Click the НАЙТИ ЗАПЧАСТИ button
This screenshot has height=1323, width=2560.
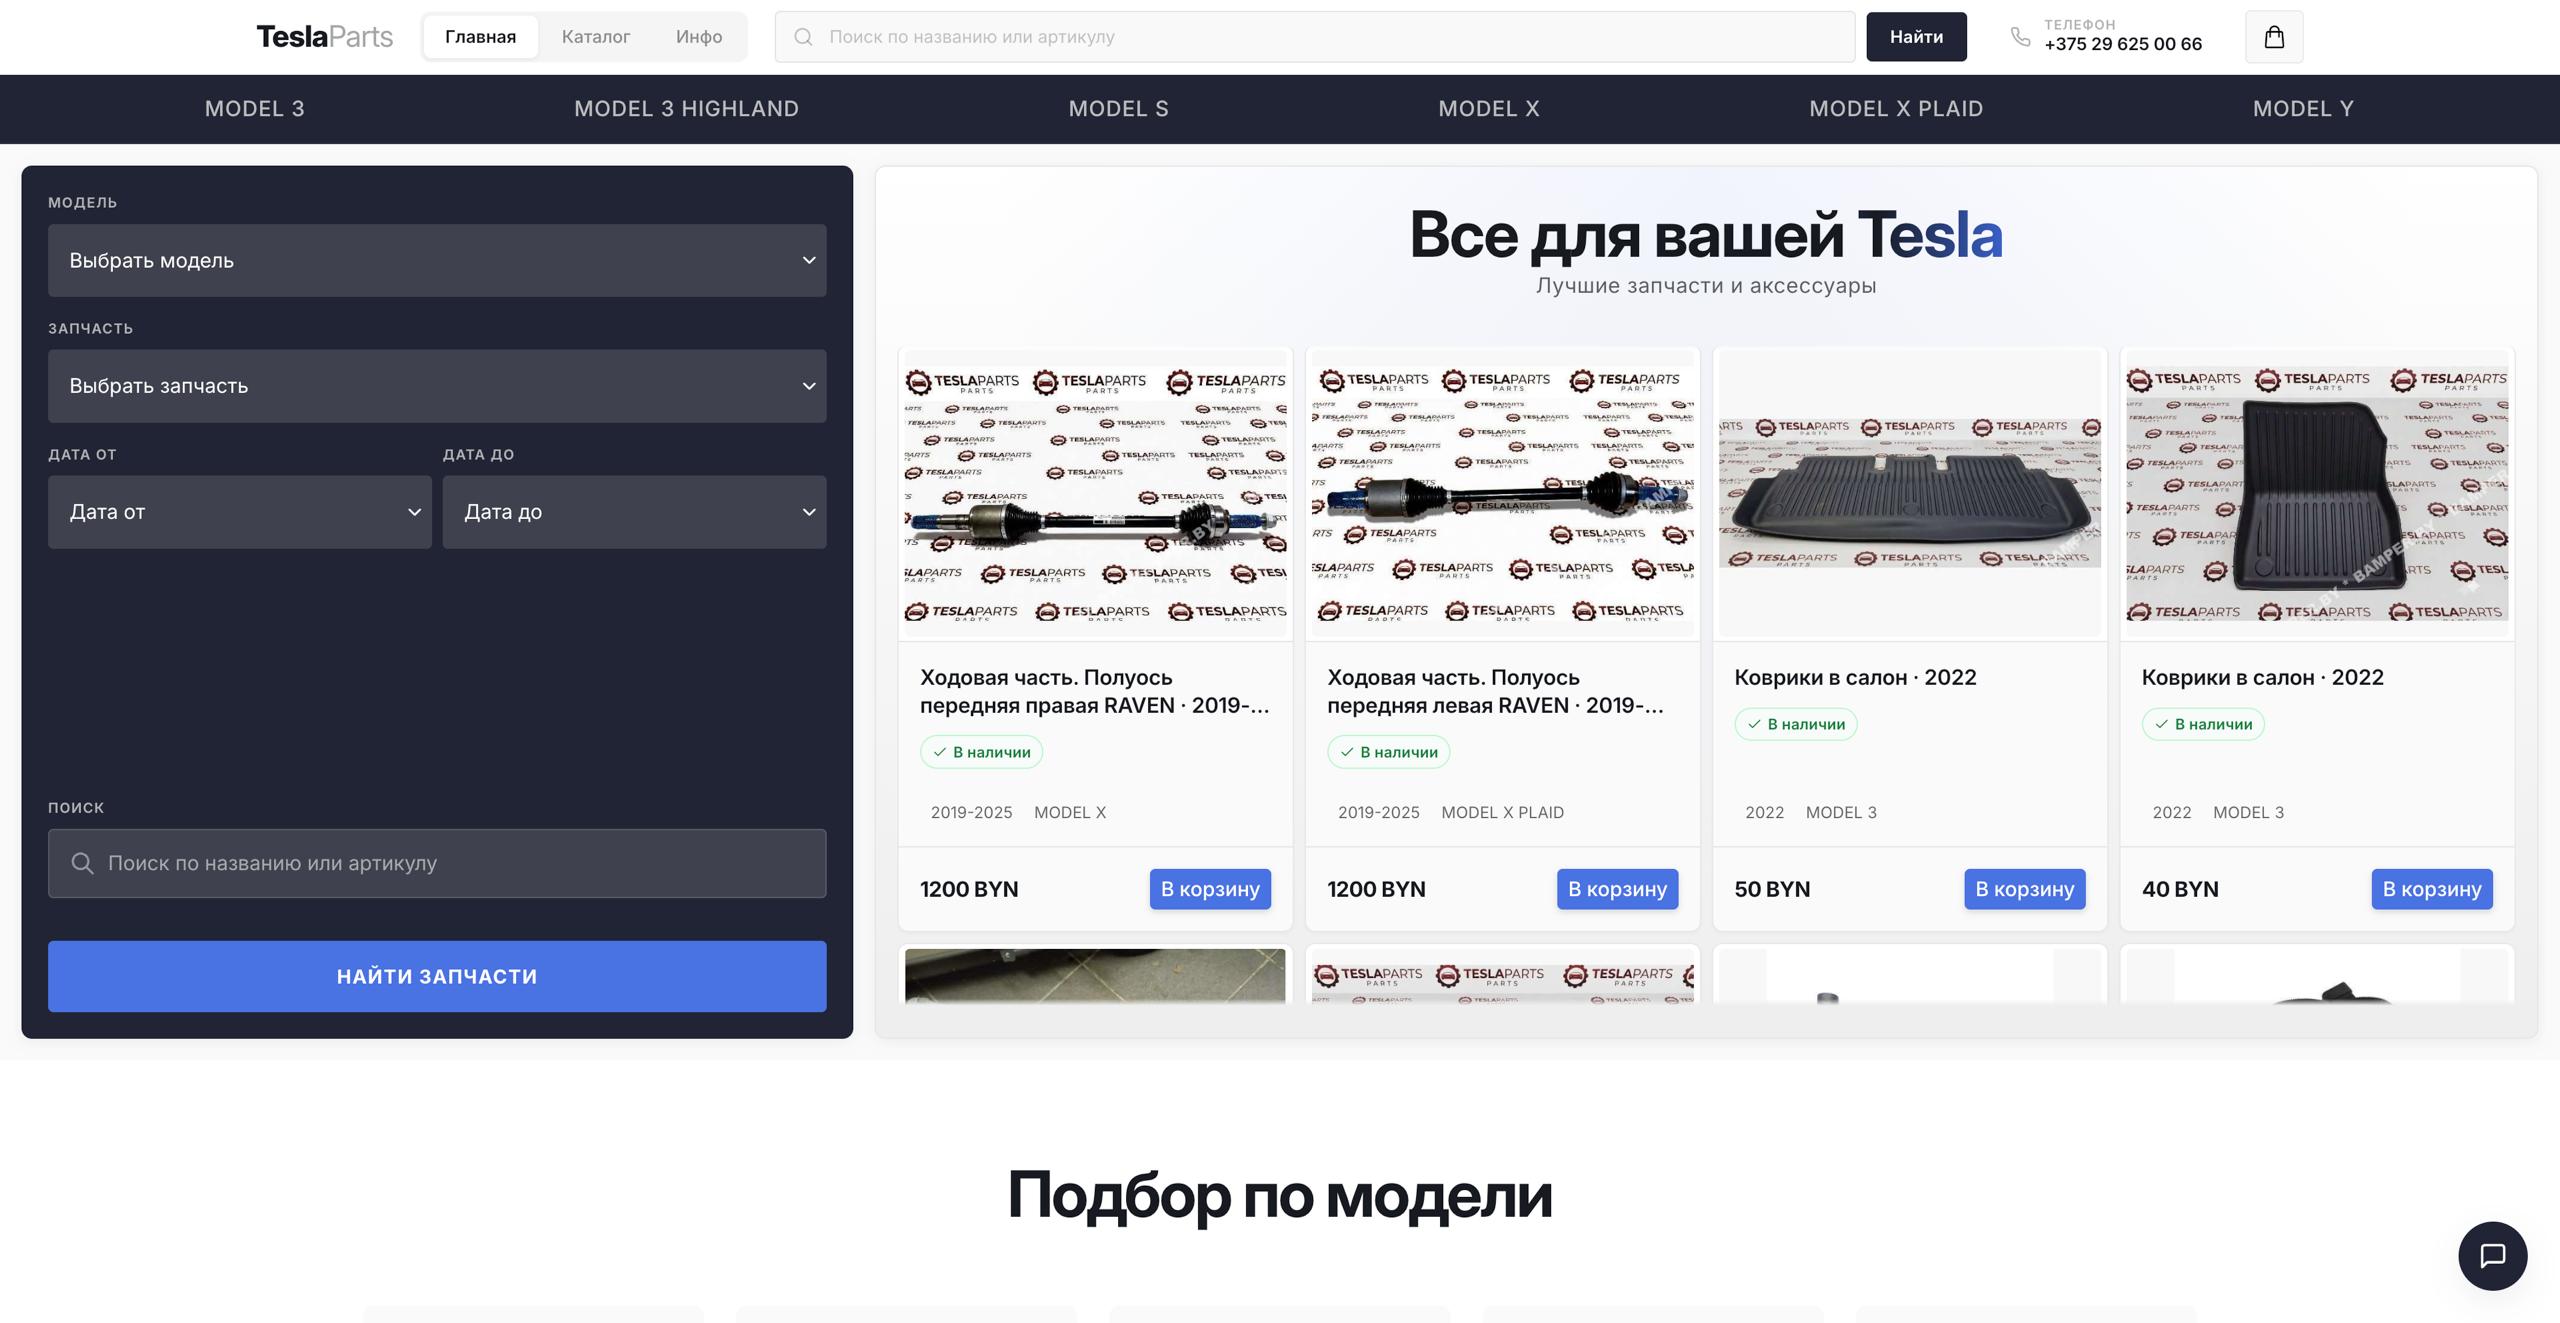437,976
